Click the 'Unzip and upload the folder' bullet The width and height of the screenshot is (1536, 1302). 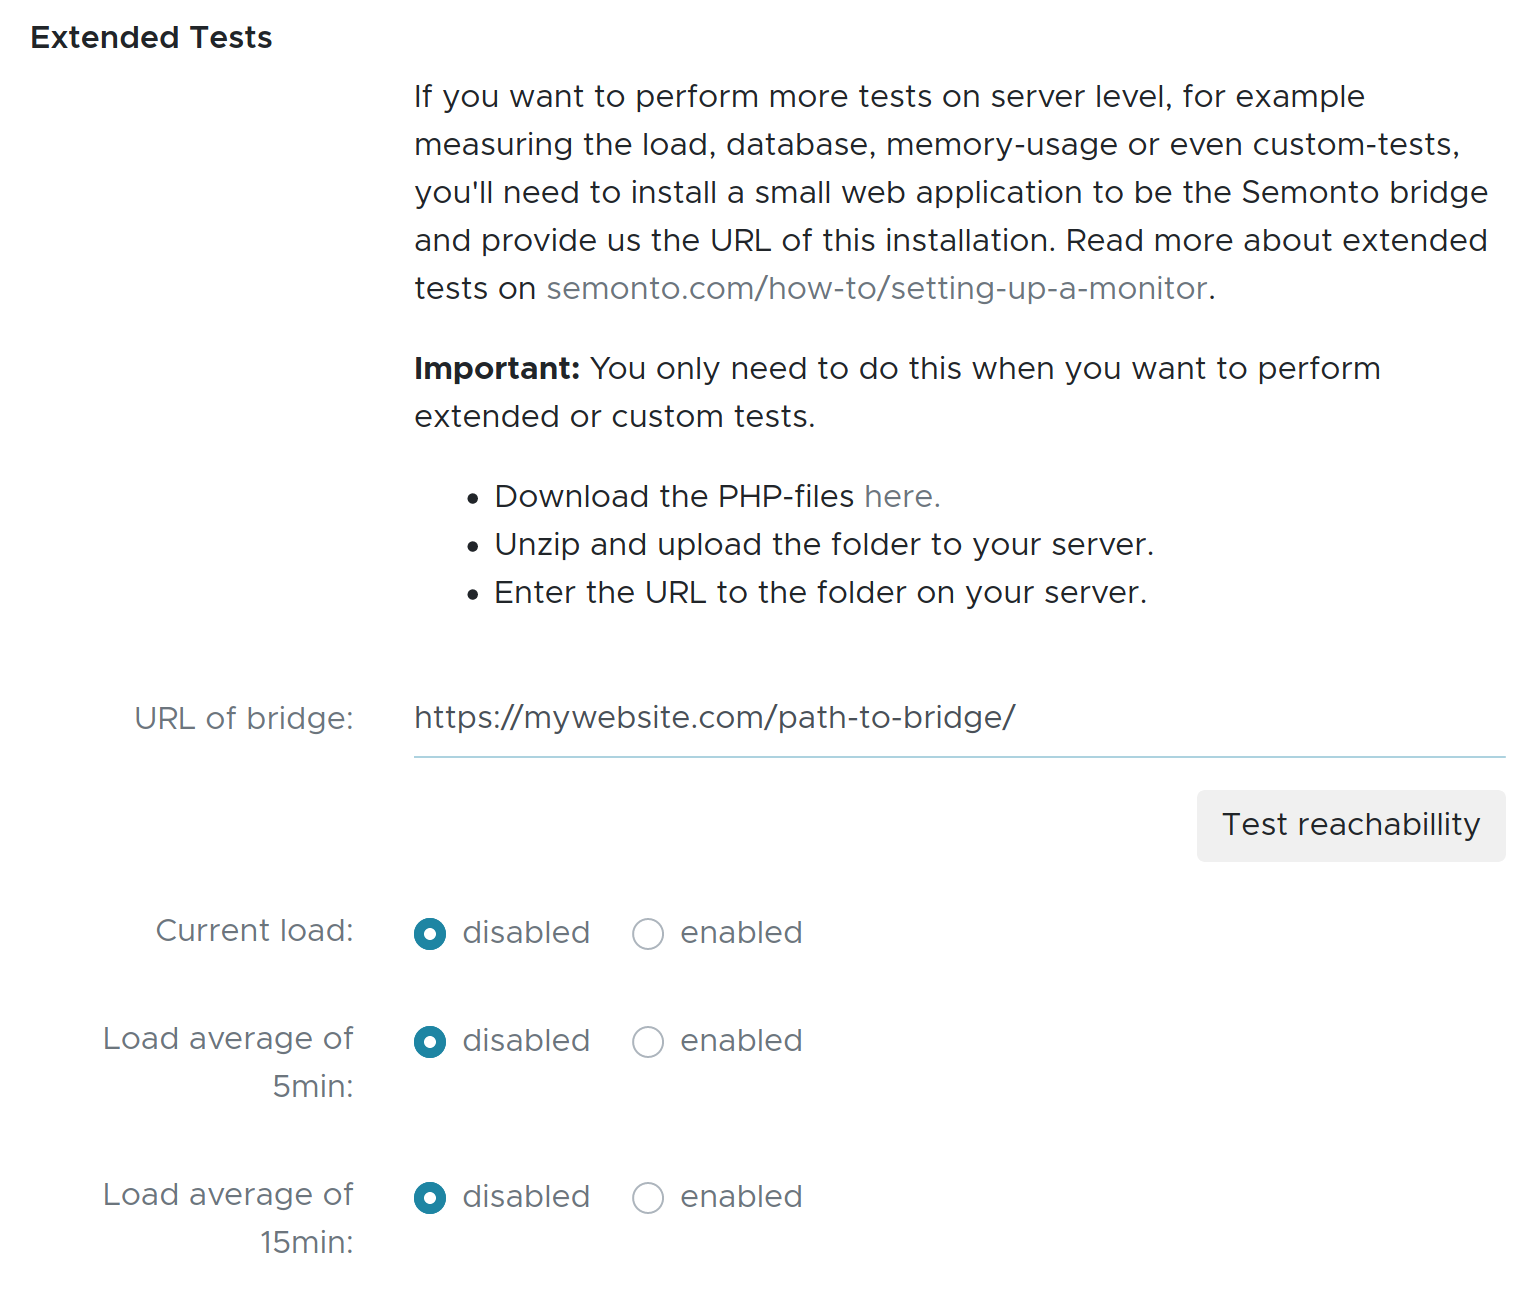point(823,545)
